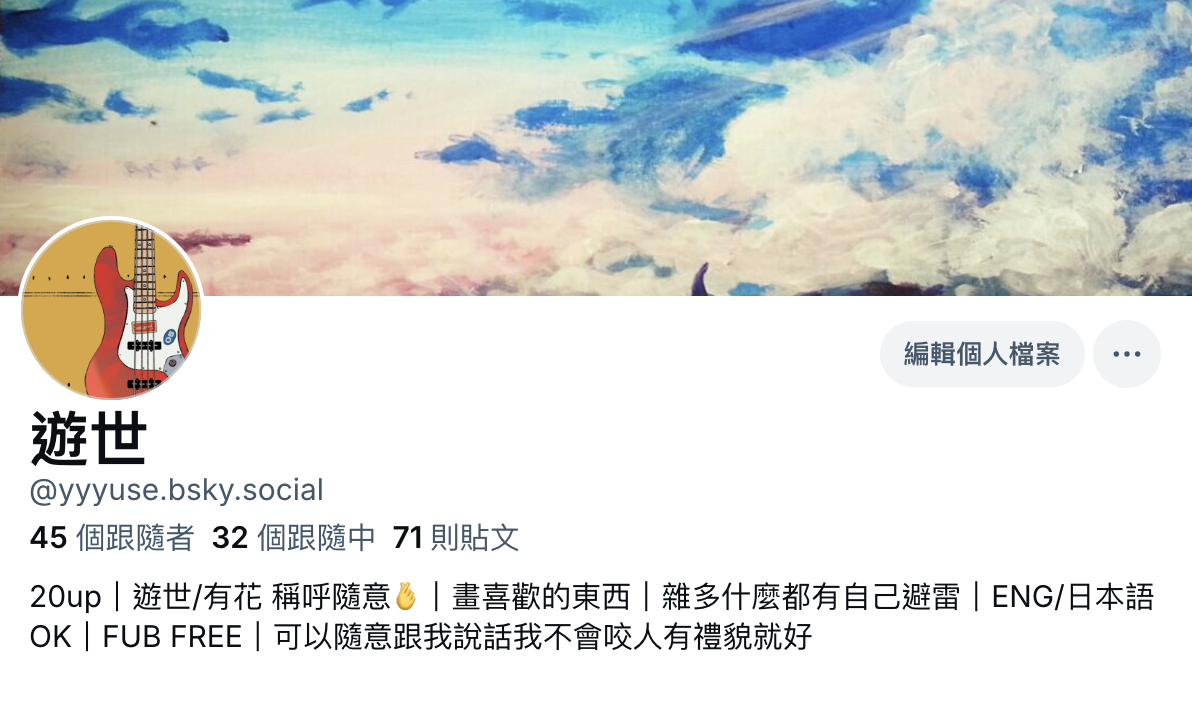Viewport: 1192px width, 708px height.
Task: Open the 45 個跟隨者 followers list
Action: (x=112, y=538)
